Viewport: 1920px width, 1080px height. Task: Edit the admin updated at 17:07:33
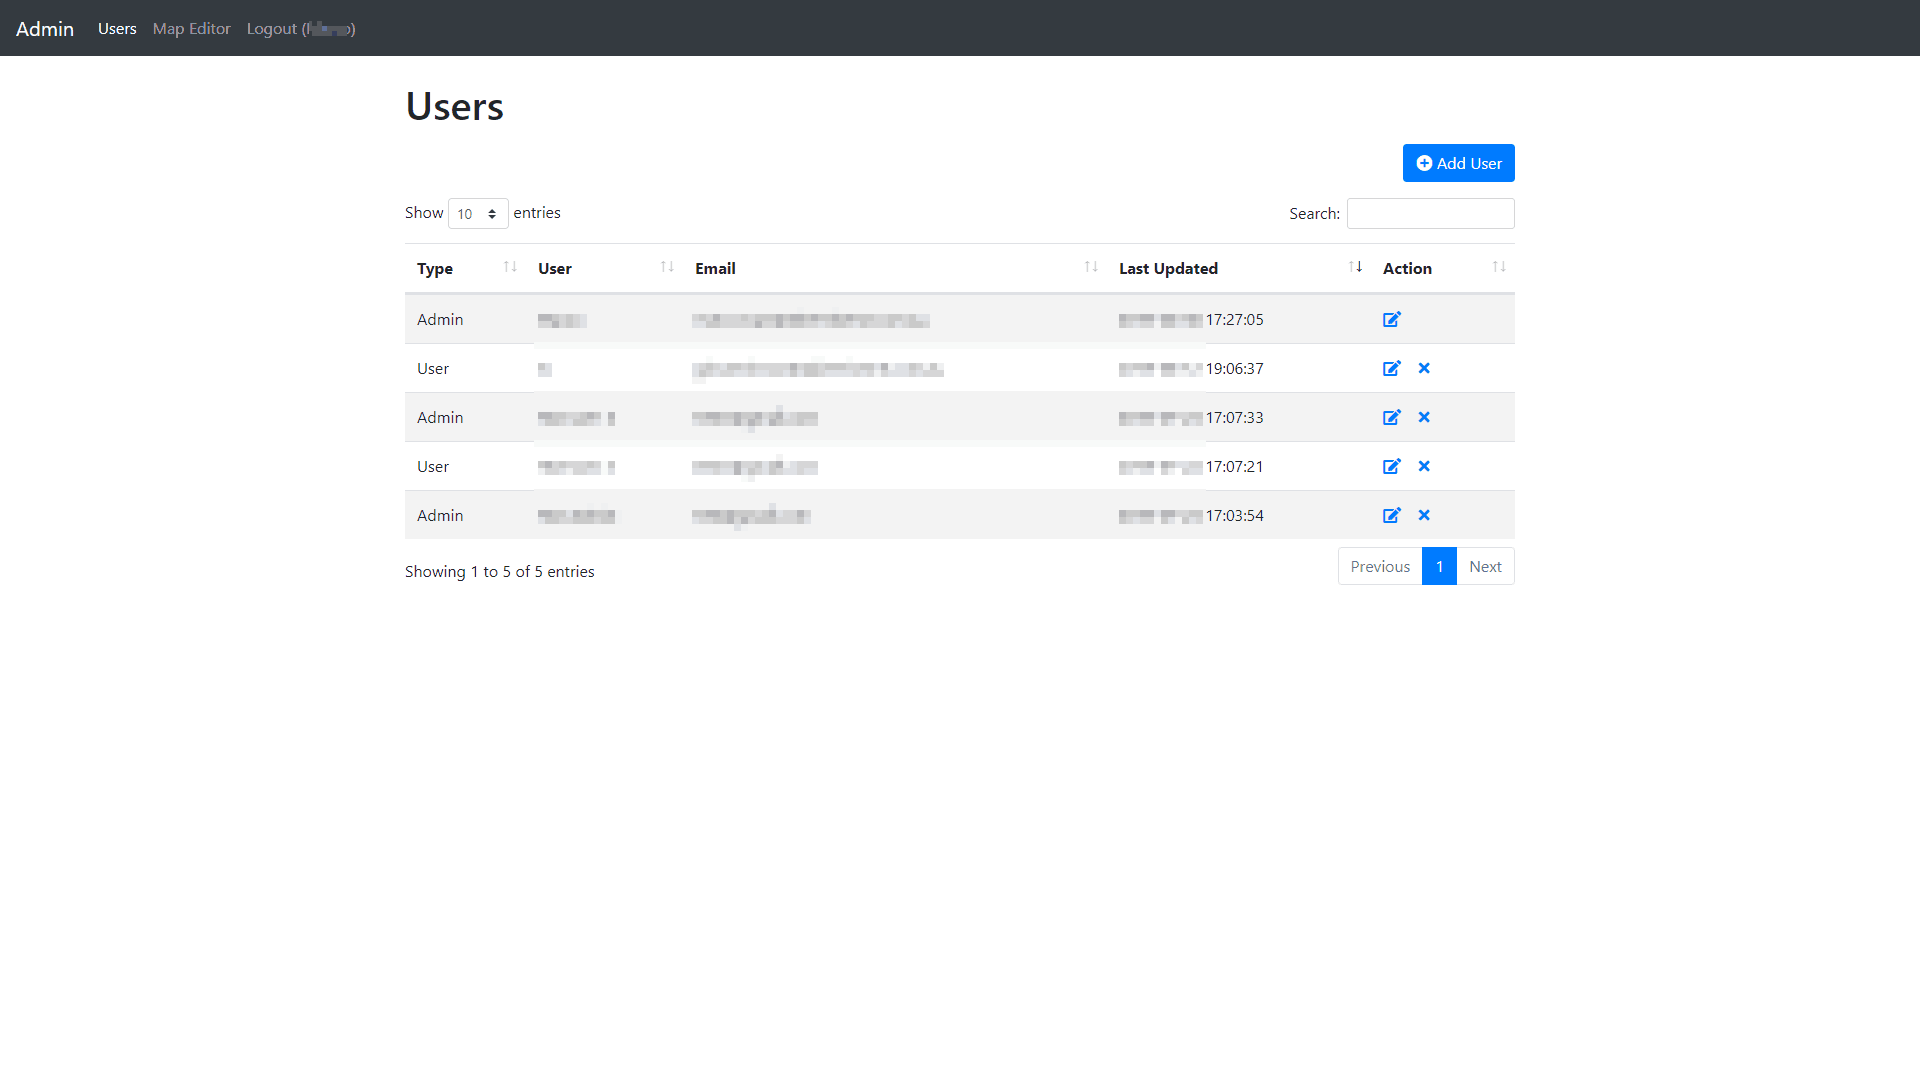tap(1391, 418)
